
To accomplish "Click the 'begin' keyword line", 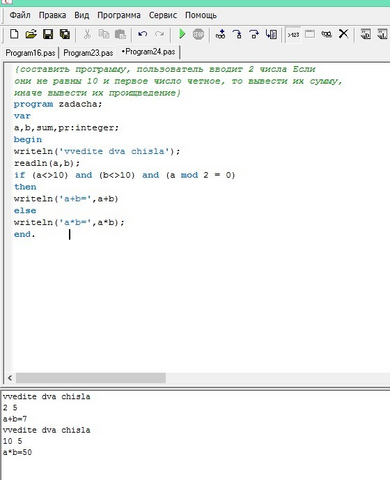I will [x=28, y=140].
